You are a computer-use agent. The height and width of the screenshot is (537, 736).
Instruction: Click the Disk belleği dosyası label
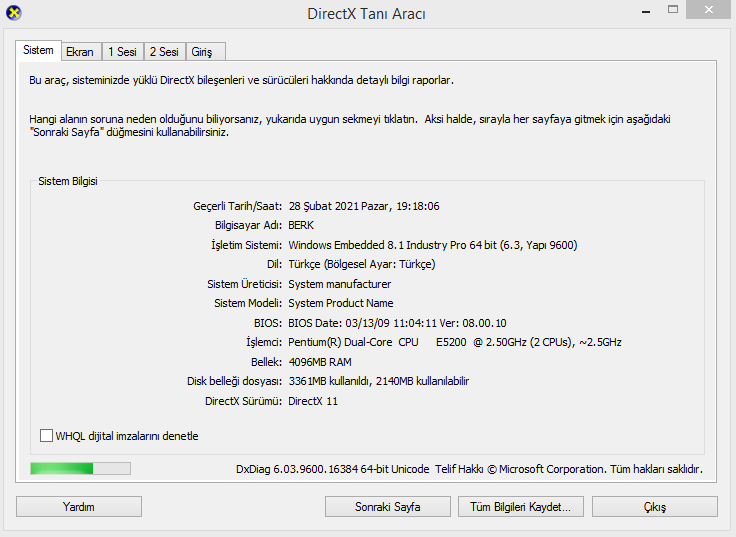234,381
